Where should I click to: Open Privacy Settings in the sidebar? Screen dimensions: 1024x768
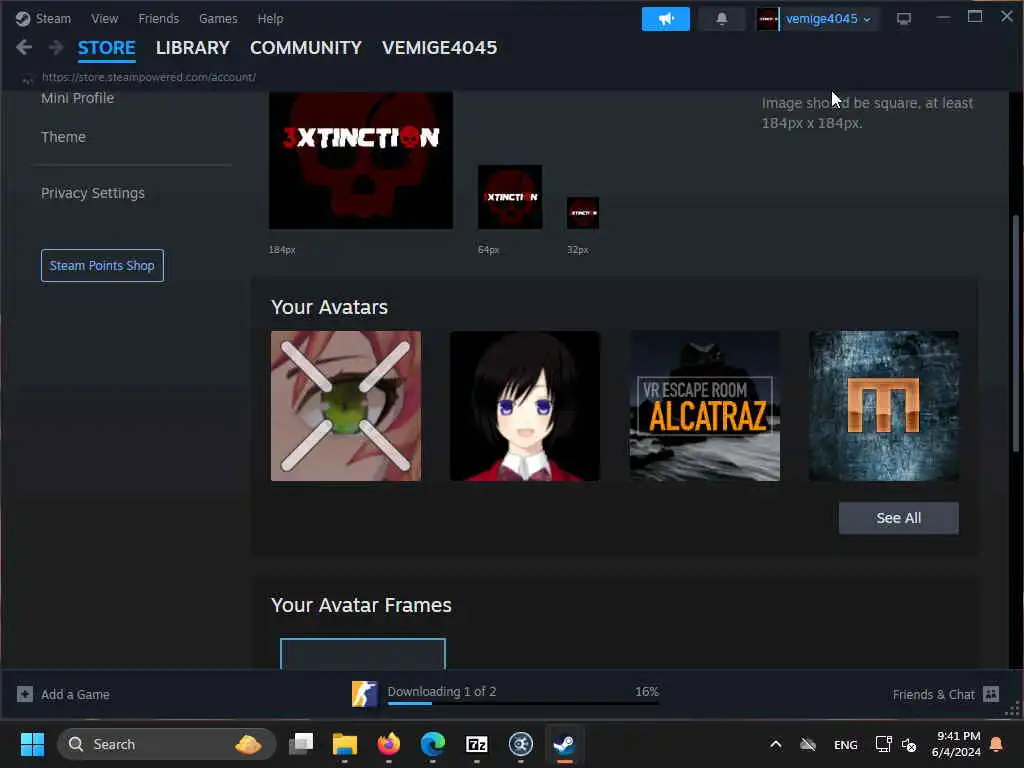pos(93,193)
